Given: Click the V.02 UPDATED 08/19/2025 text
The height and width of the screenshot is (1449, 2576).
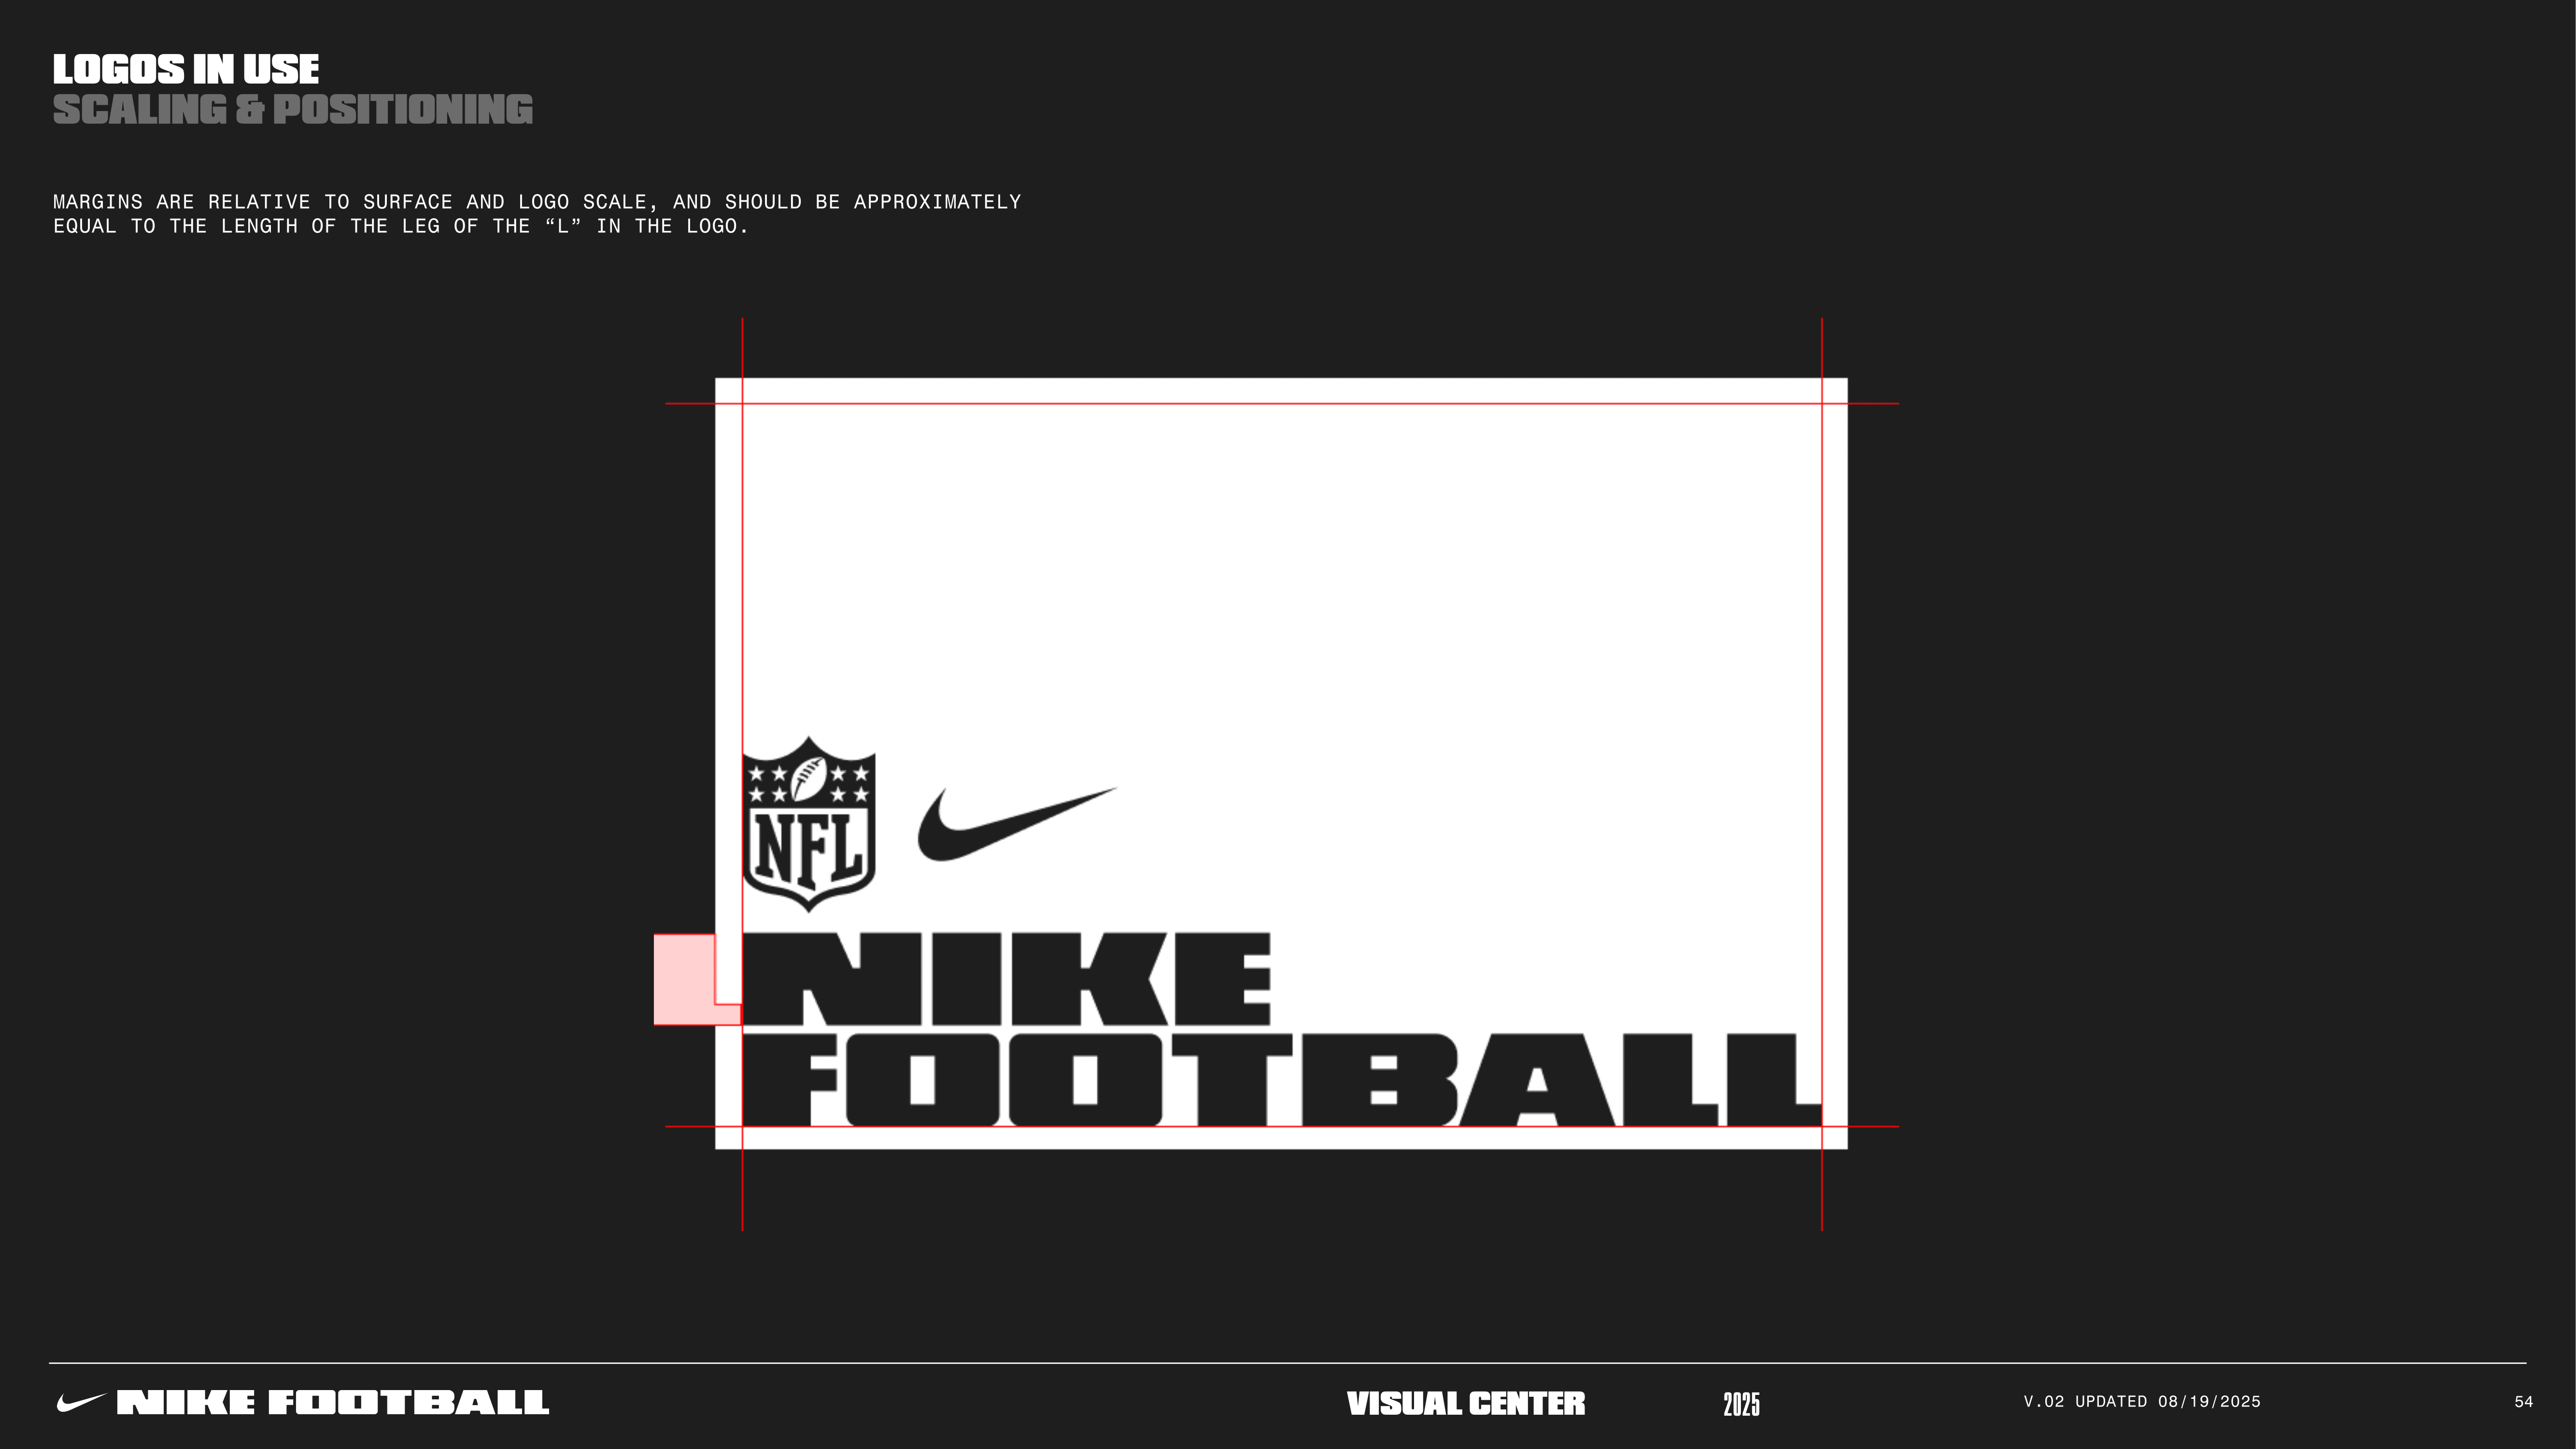Looking at the screenshot, I should pos(2142,1402).
